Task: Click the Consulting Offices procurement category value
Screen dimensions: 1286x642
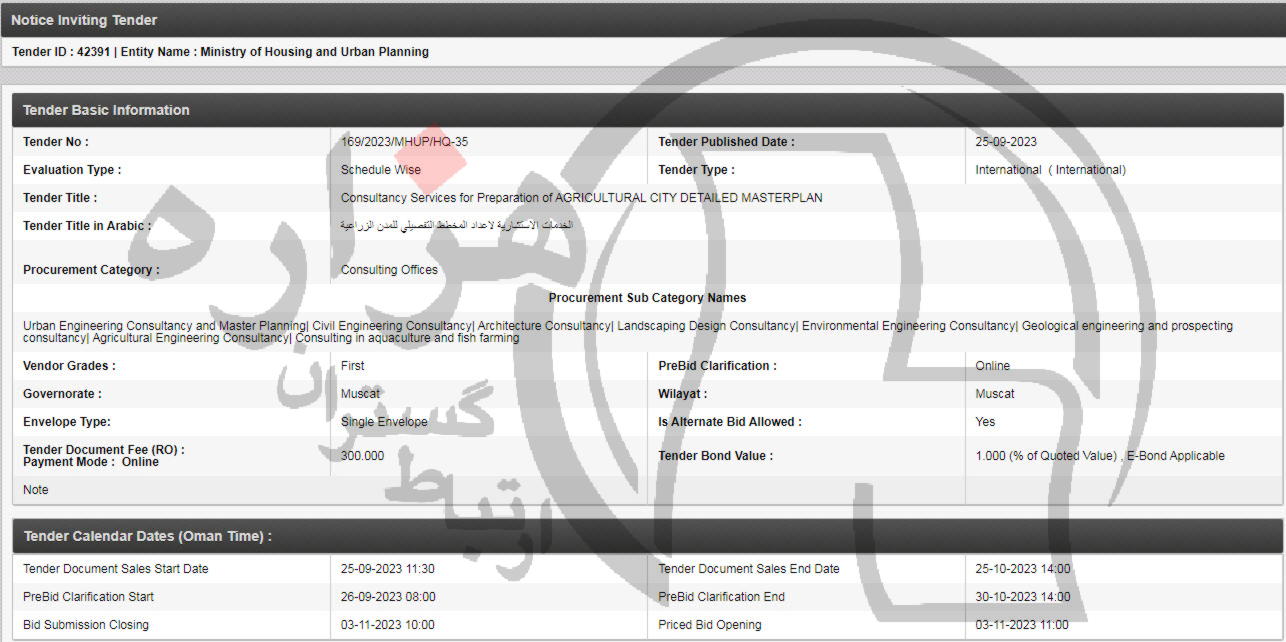Action: 389,270
